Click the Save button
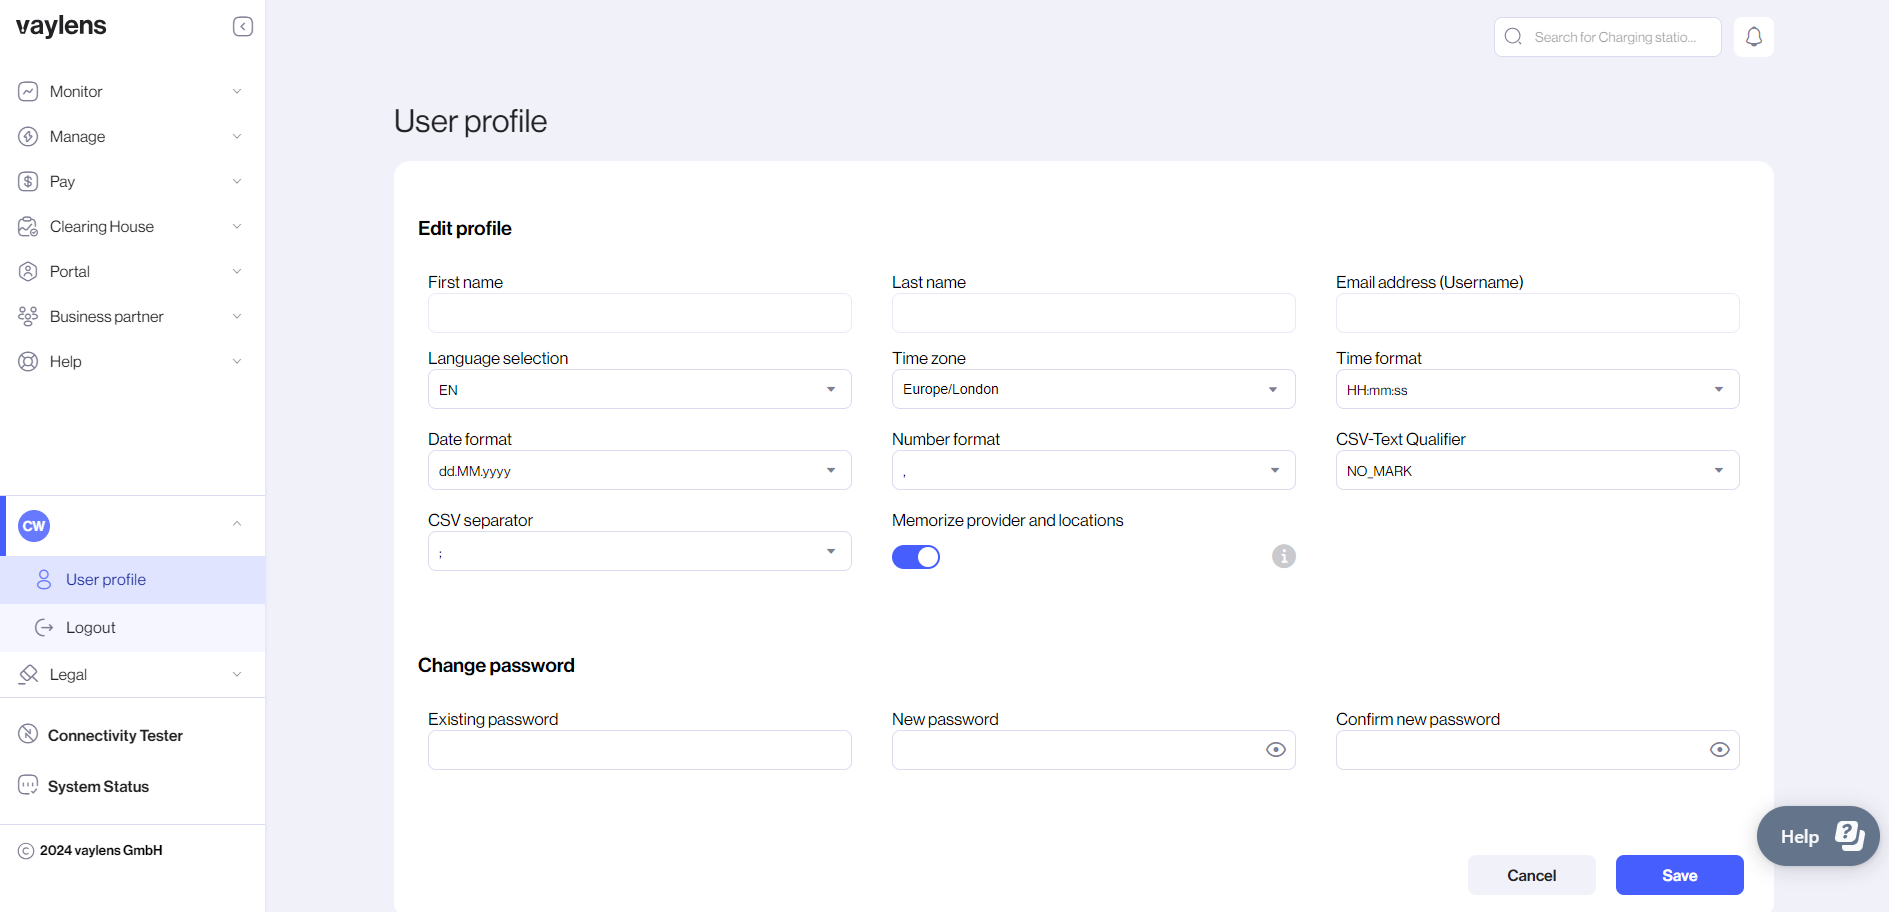 1679,875
